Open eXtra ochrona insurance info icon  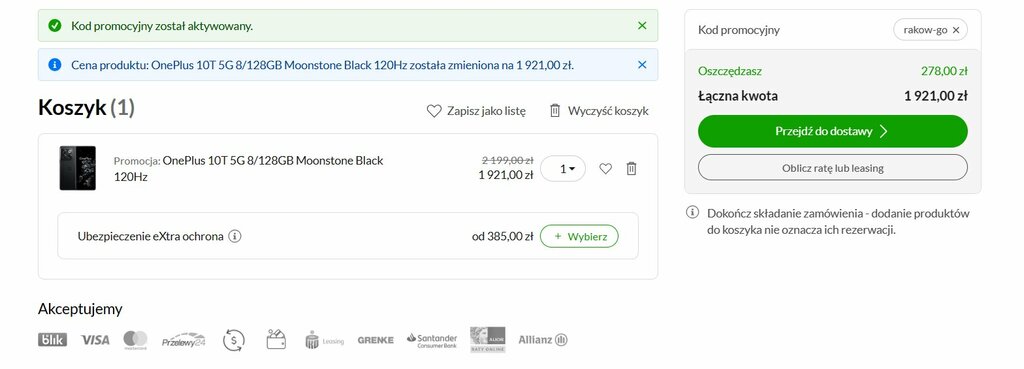[x=235, y=236]
